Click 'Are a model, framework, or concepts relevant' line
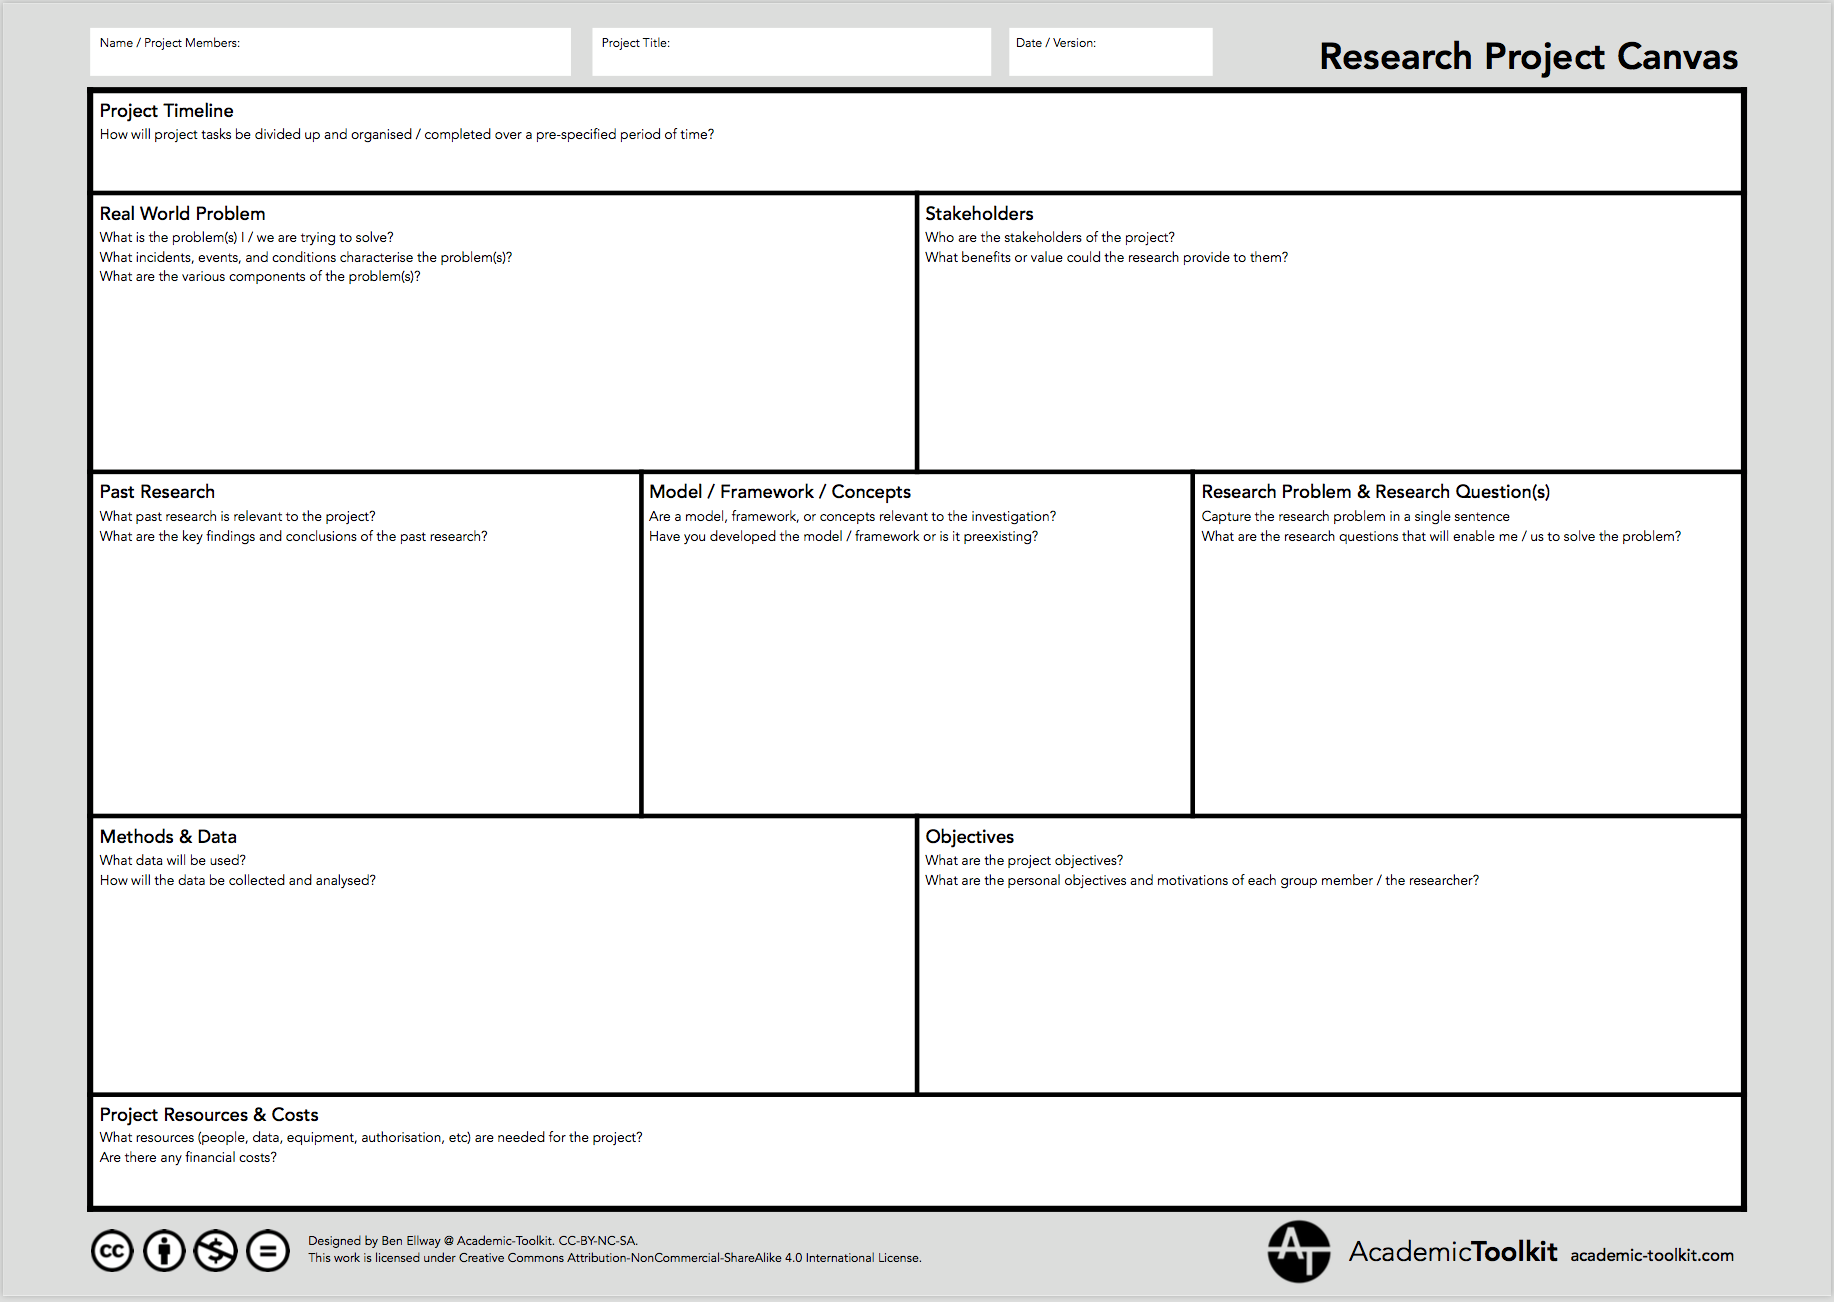Screen dimensions: 1834x1302 [x=852, y=517]
